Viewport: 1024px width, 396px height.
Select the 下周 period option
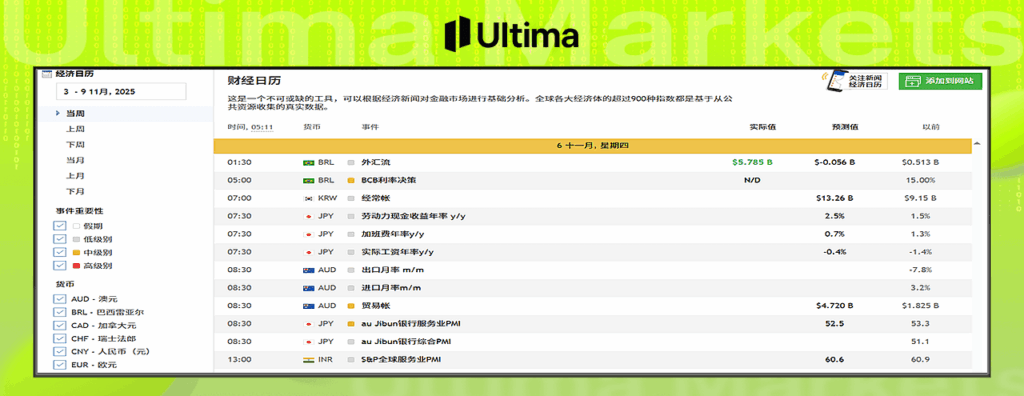(75, 144)
